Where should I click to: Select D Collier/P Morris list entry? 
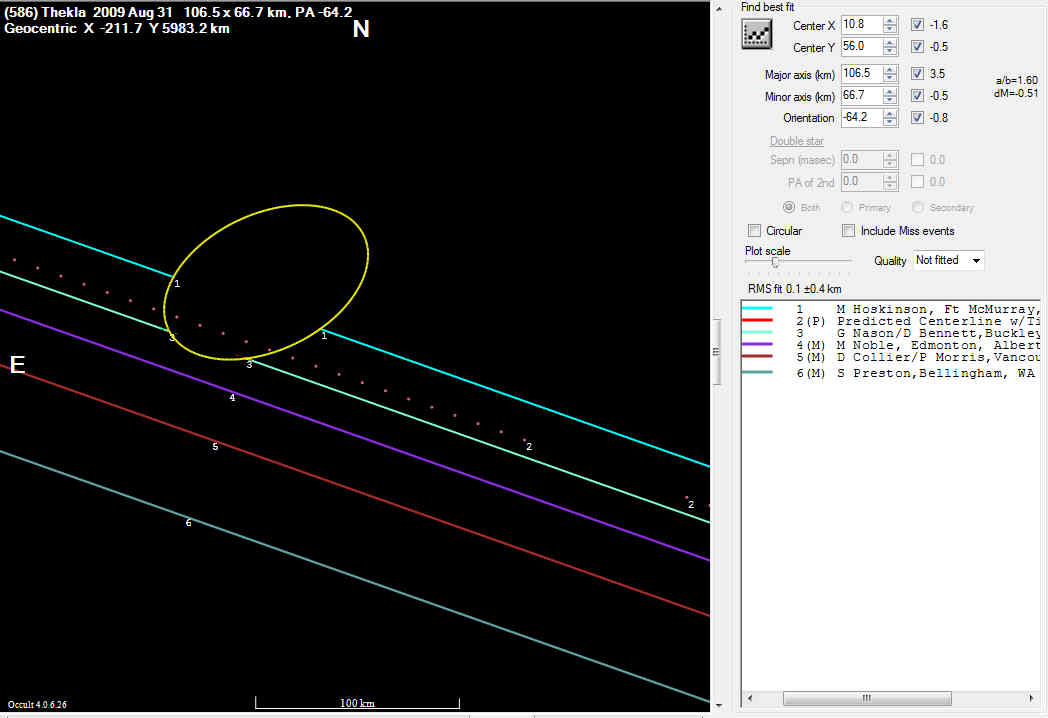(890, 358)
